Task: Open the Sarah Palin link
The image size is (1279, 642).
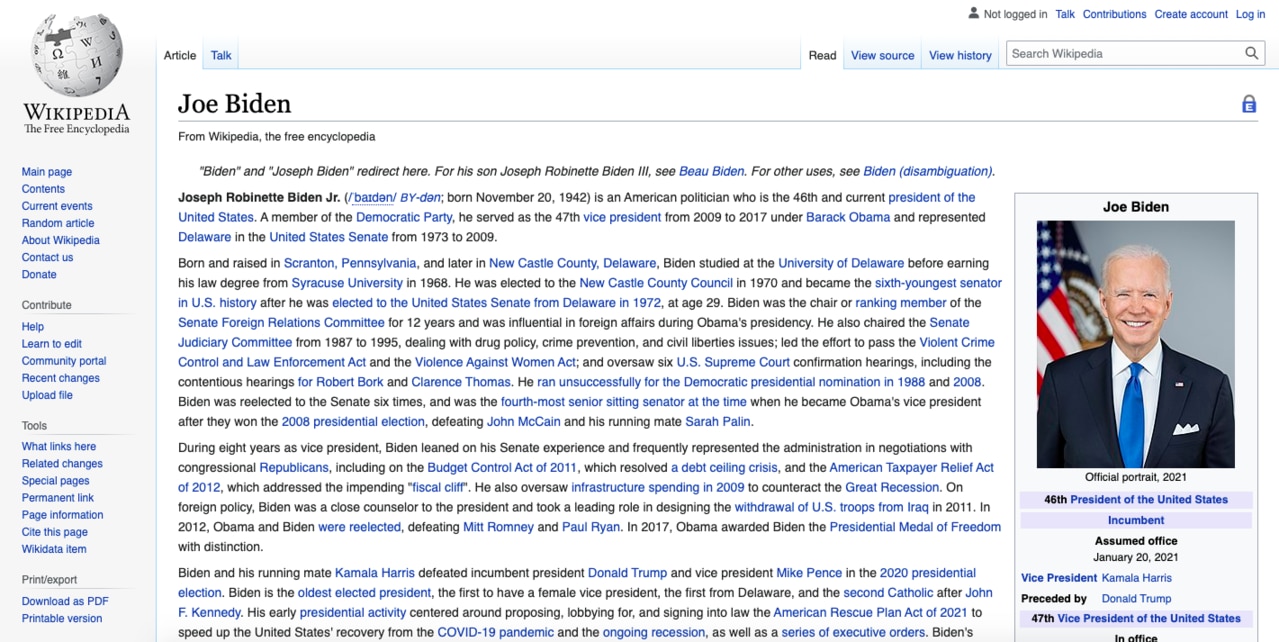Action: click(x=719, y=421)
